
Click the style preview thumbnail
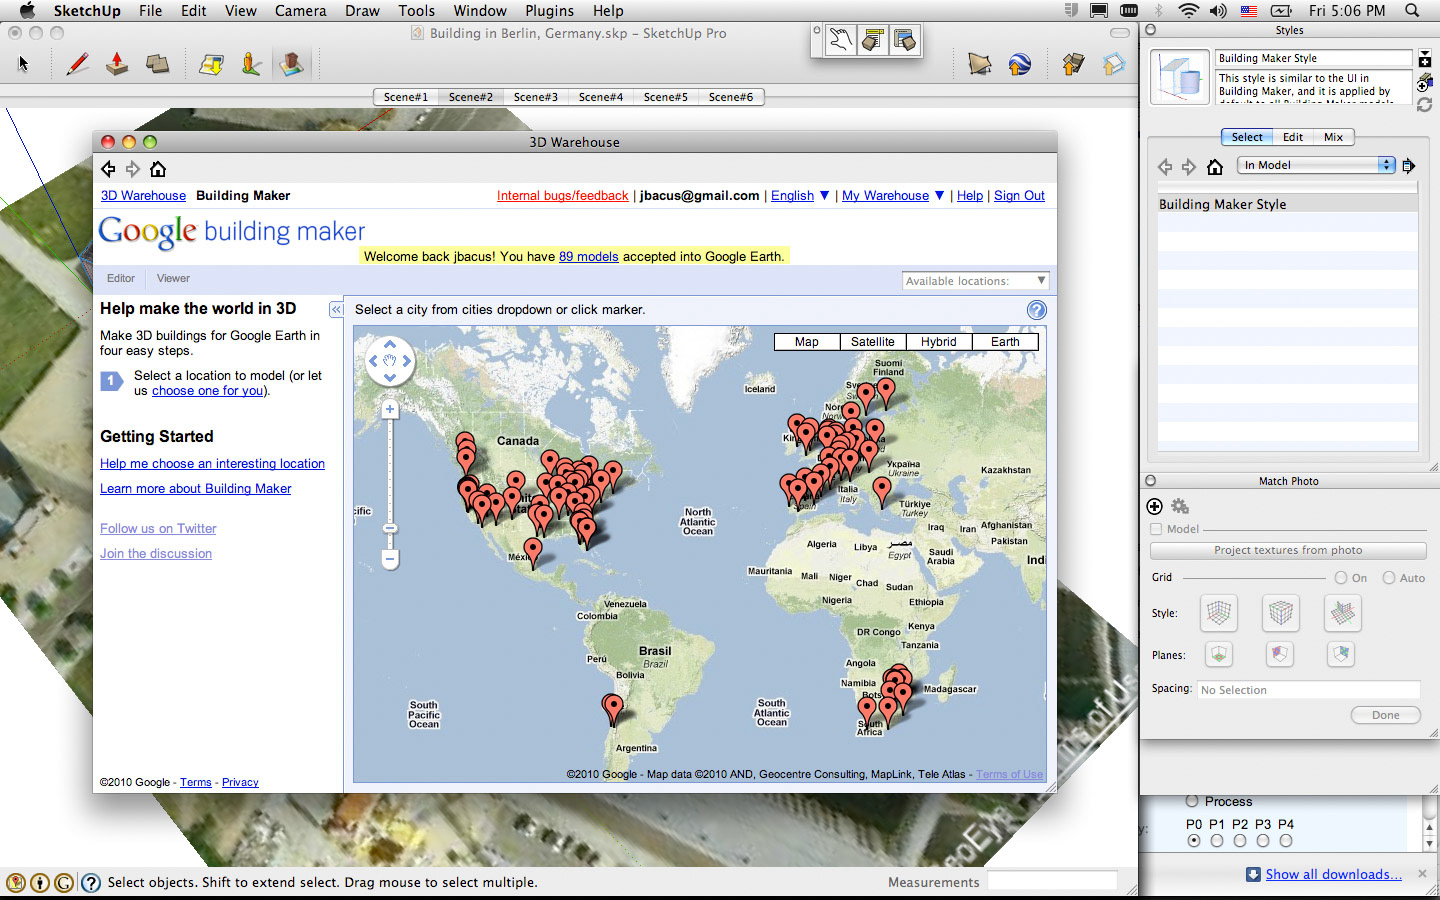pyautogui.click(x=1180, y=78)
